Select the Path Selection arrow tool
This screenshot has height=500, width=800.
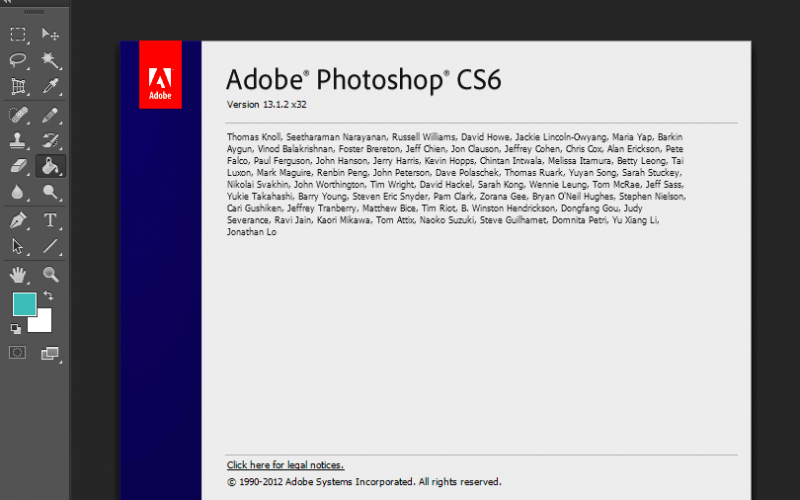(x=18, y=246)
